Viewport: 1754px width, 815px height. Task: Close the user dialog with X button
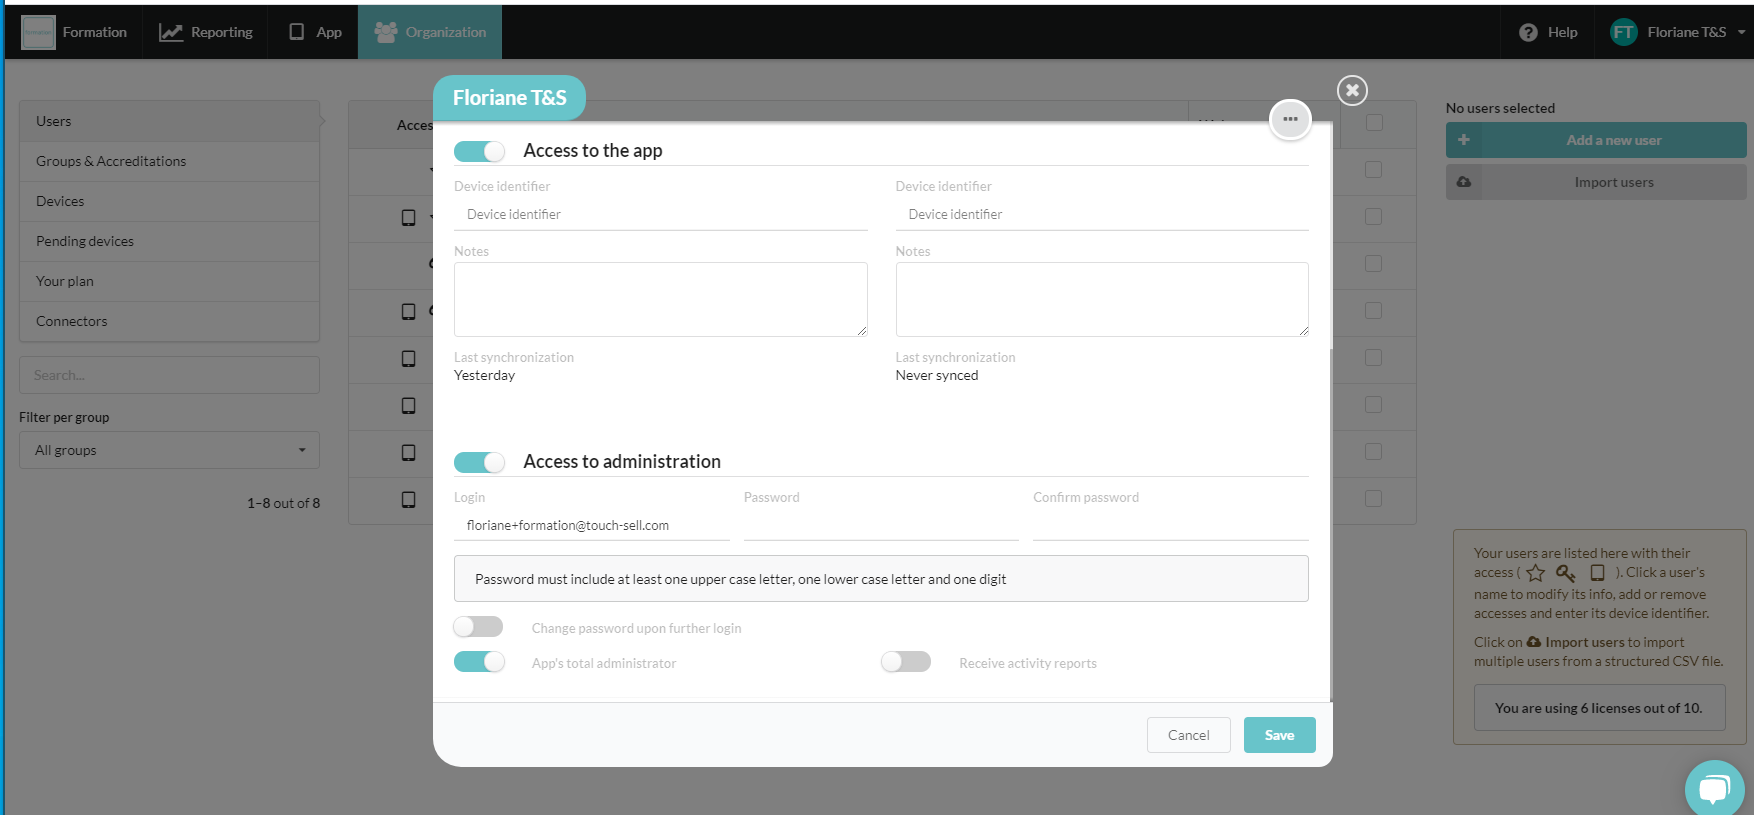tap(1352, 90)
